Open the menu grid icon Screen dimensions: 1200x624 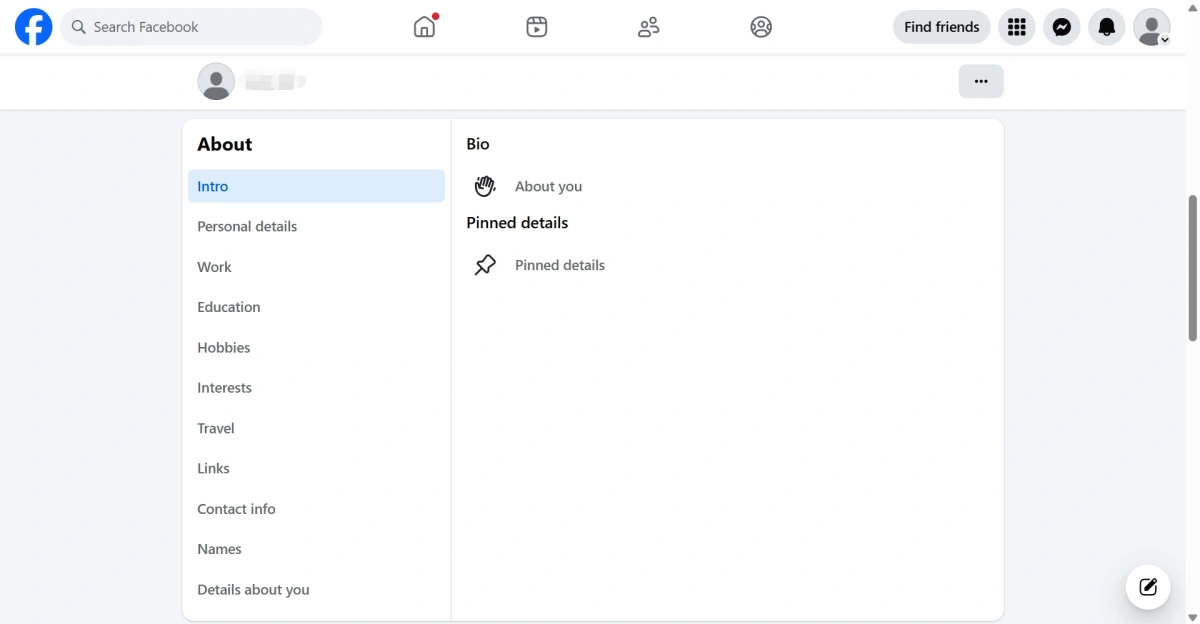coord(1017,27)
